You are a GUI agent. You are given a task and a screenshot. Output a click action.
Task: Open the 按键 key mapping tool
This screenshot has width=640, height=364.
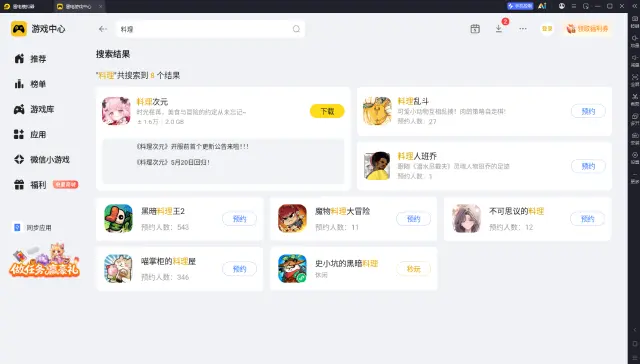pyautogui.click(x=635, y=21)
